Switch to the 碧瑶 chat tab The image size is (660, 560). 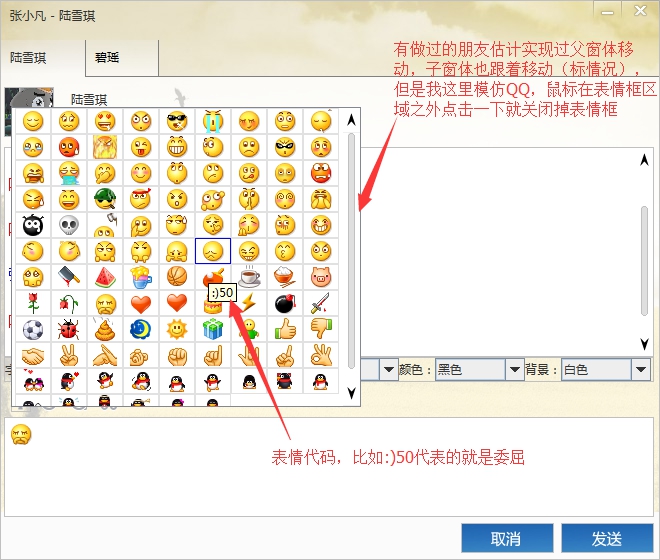pyautogui.click(x=122, y=58)
